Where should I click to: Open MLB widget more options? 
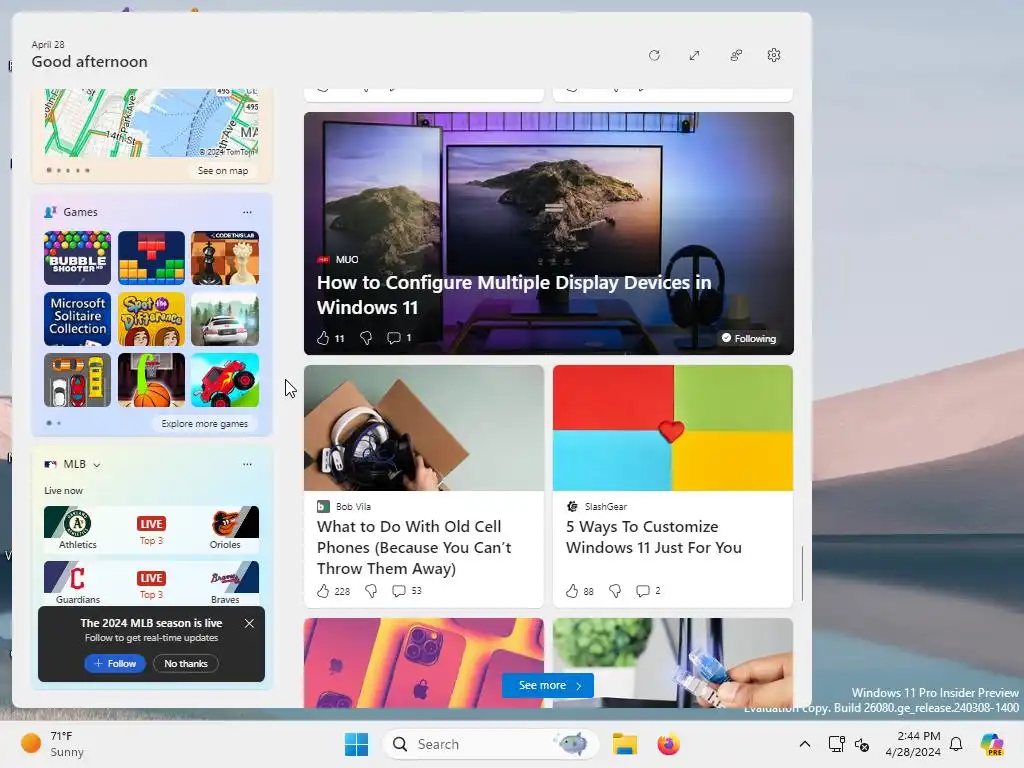[247, 464]
